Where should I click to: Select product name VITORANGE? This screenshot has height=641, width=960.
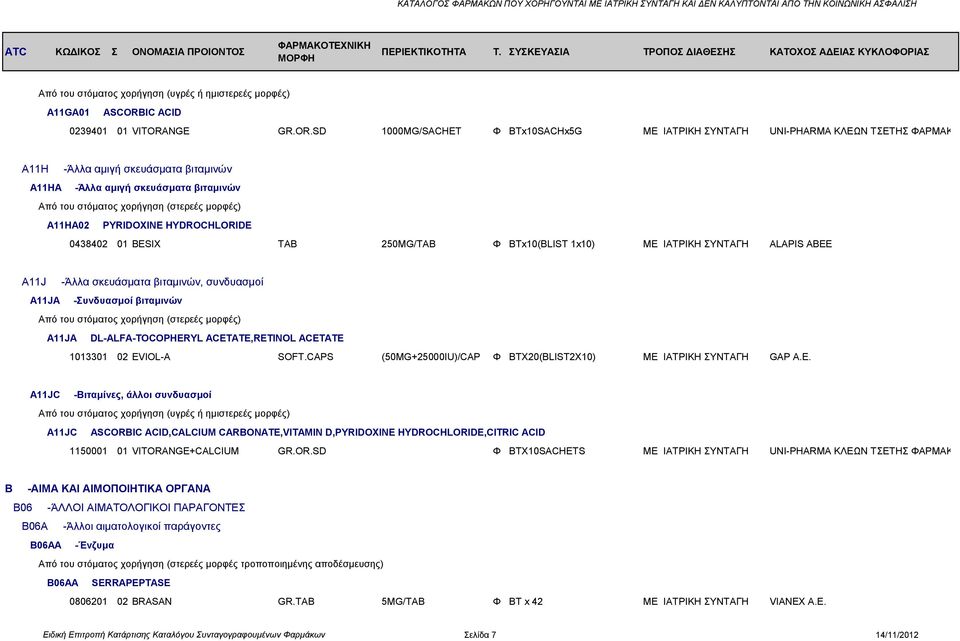160,131
